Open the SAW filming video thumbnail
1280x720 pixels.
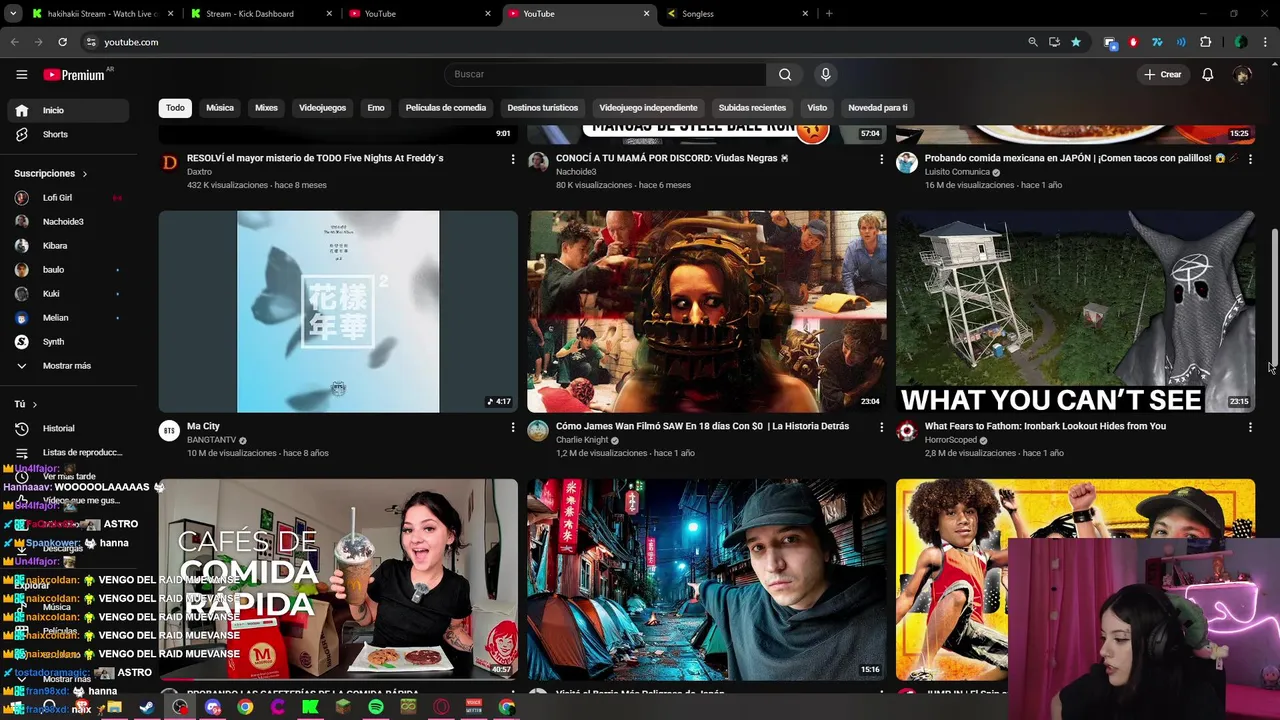706,311
